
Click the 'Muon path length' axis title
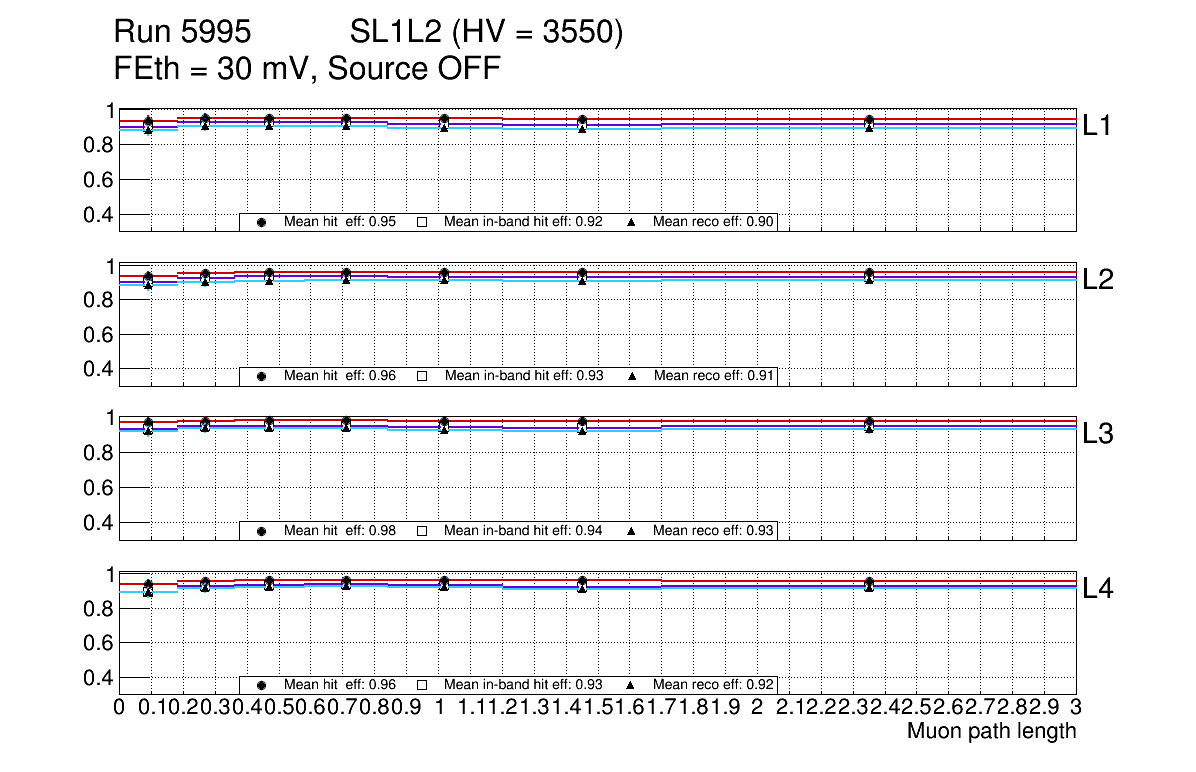click(991, 731)
